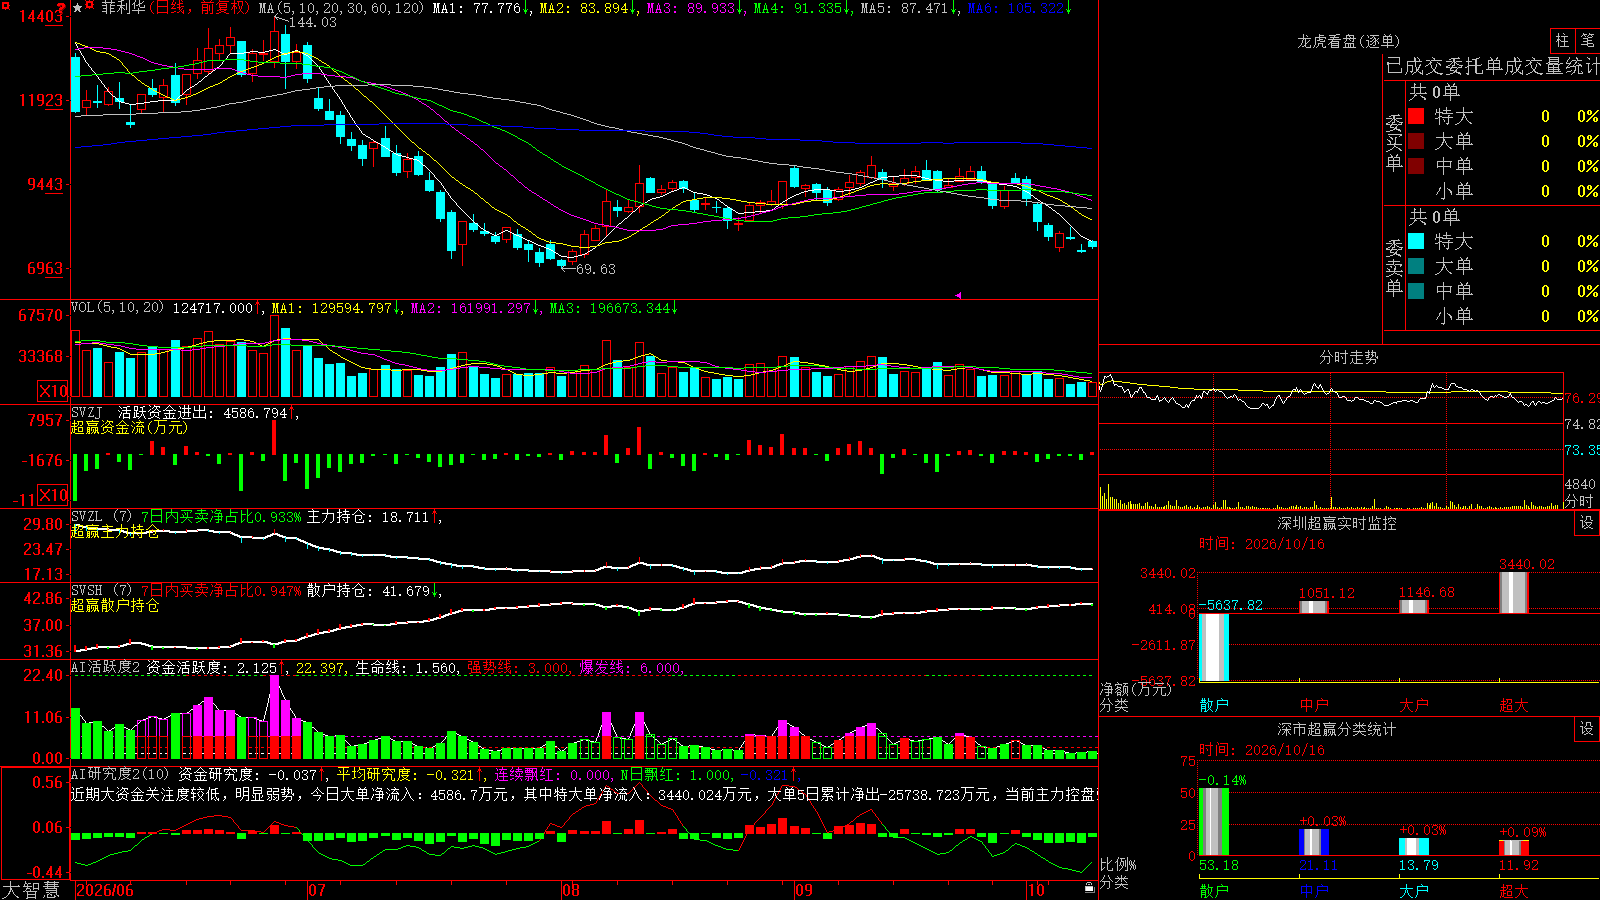This screenshot has height=900, width=1600.
Task: Click the 144.03 high price label on the chart
Action: pos(312,22)
